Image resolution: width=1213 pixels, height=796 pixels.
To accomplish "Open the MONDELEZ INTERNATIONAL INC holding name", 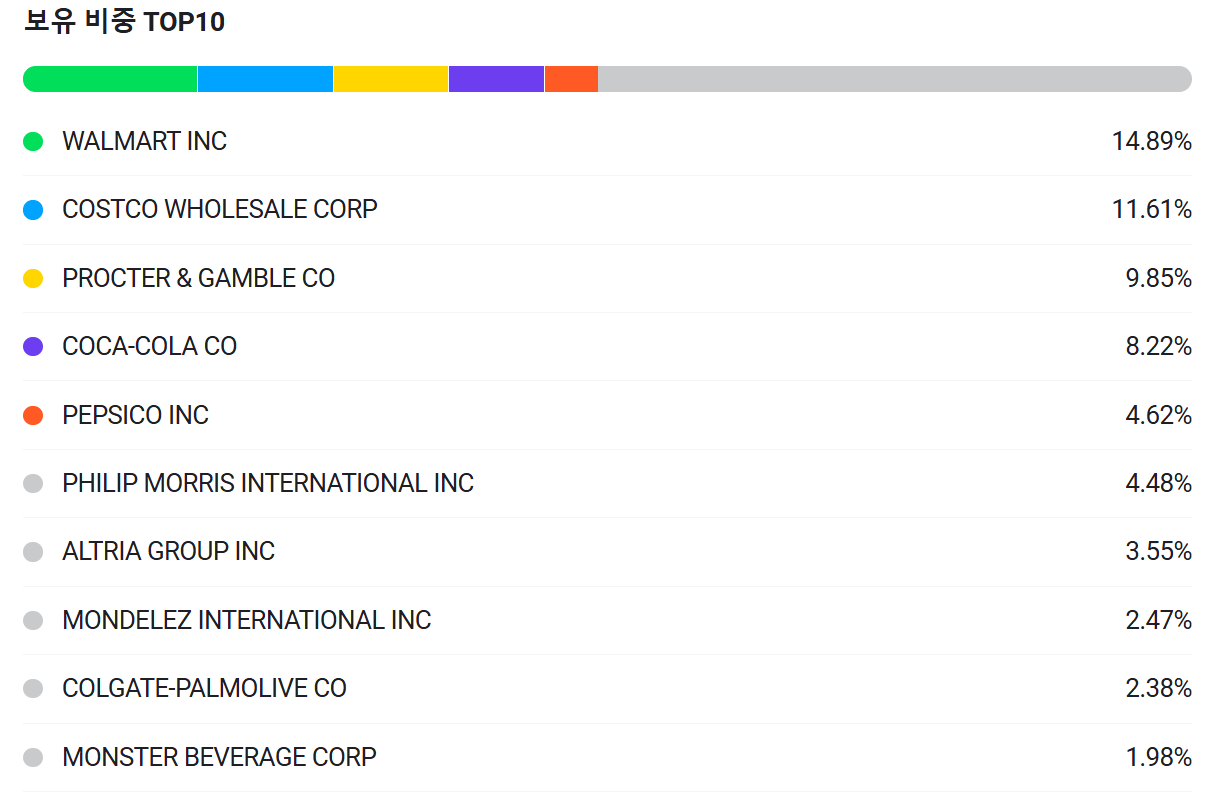I will click(x=247, y=620).
